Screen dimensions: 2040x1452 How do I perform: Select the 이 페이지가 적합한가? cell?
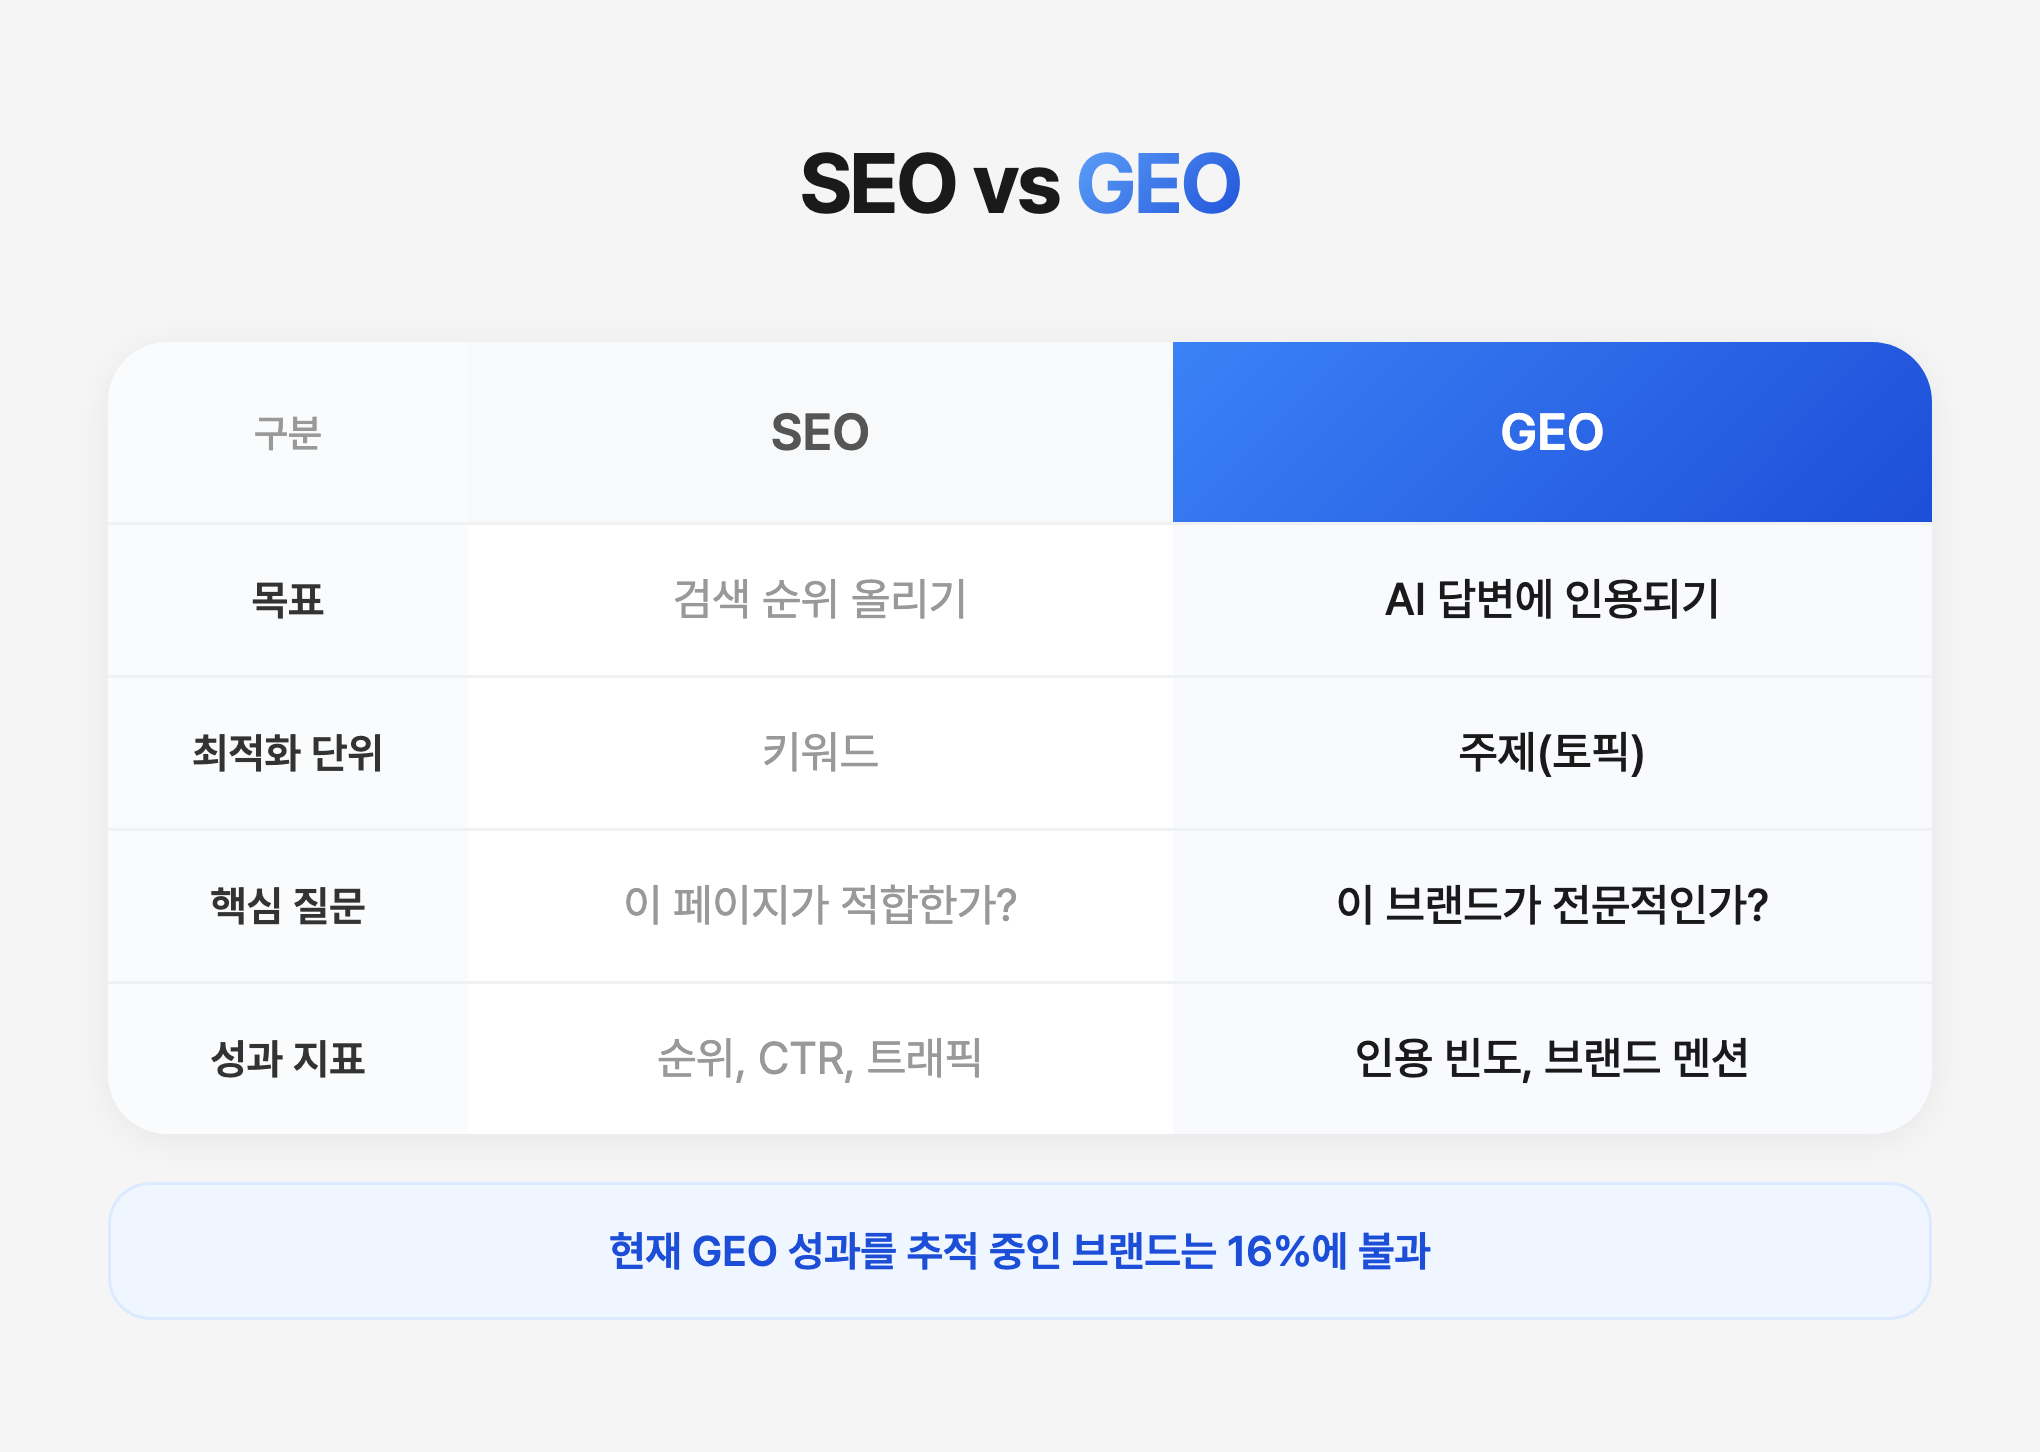pos(820,906)
